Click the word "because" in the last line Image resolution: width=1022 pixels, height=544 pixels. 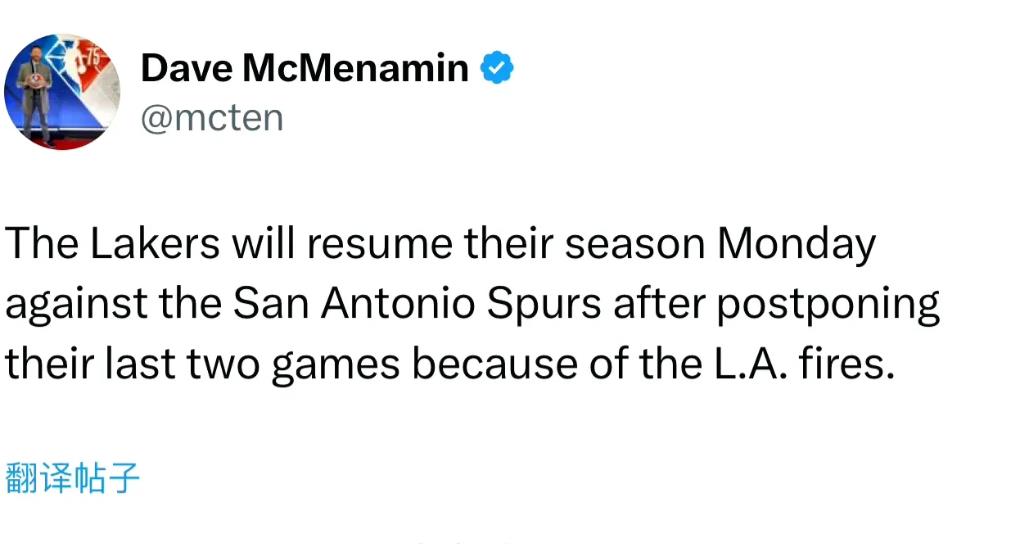point(494,364)
